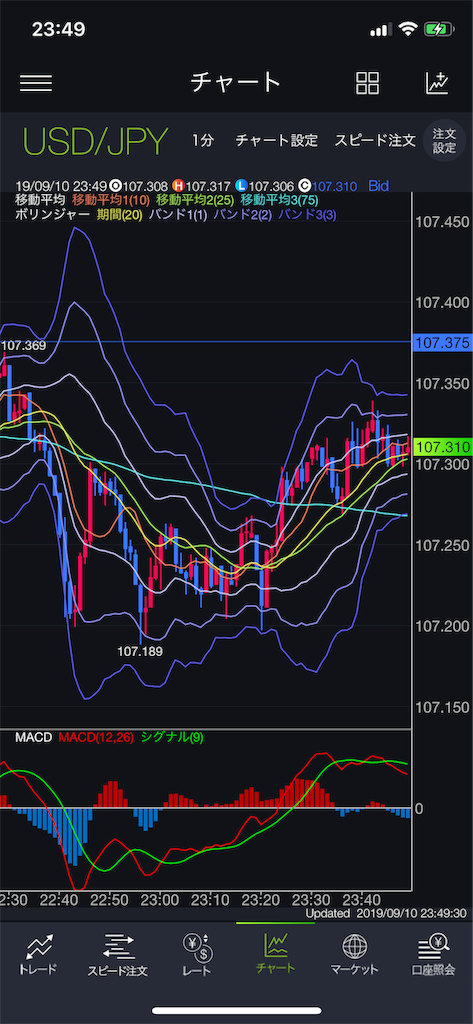Tap the MACD zero level label
The width and height of the screenshot is (473, 1024).
click(419, 808)
